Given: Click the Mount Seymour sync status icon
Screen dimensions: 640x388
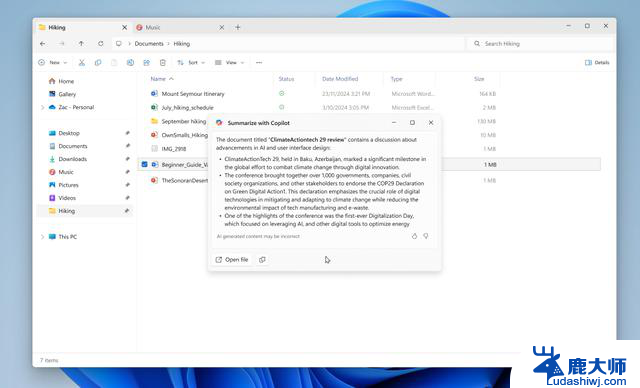Looking at the screenshot, I should pyautogui.click(x=282, y=93).
